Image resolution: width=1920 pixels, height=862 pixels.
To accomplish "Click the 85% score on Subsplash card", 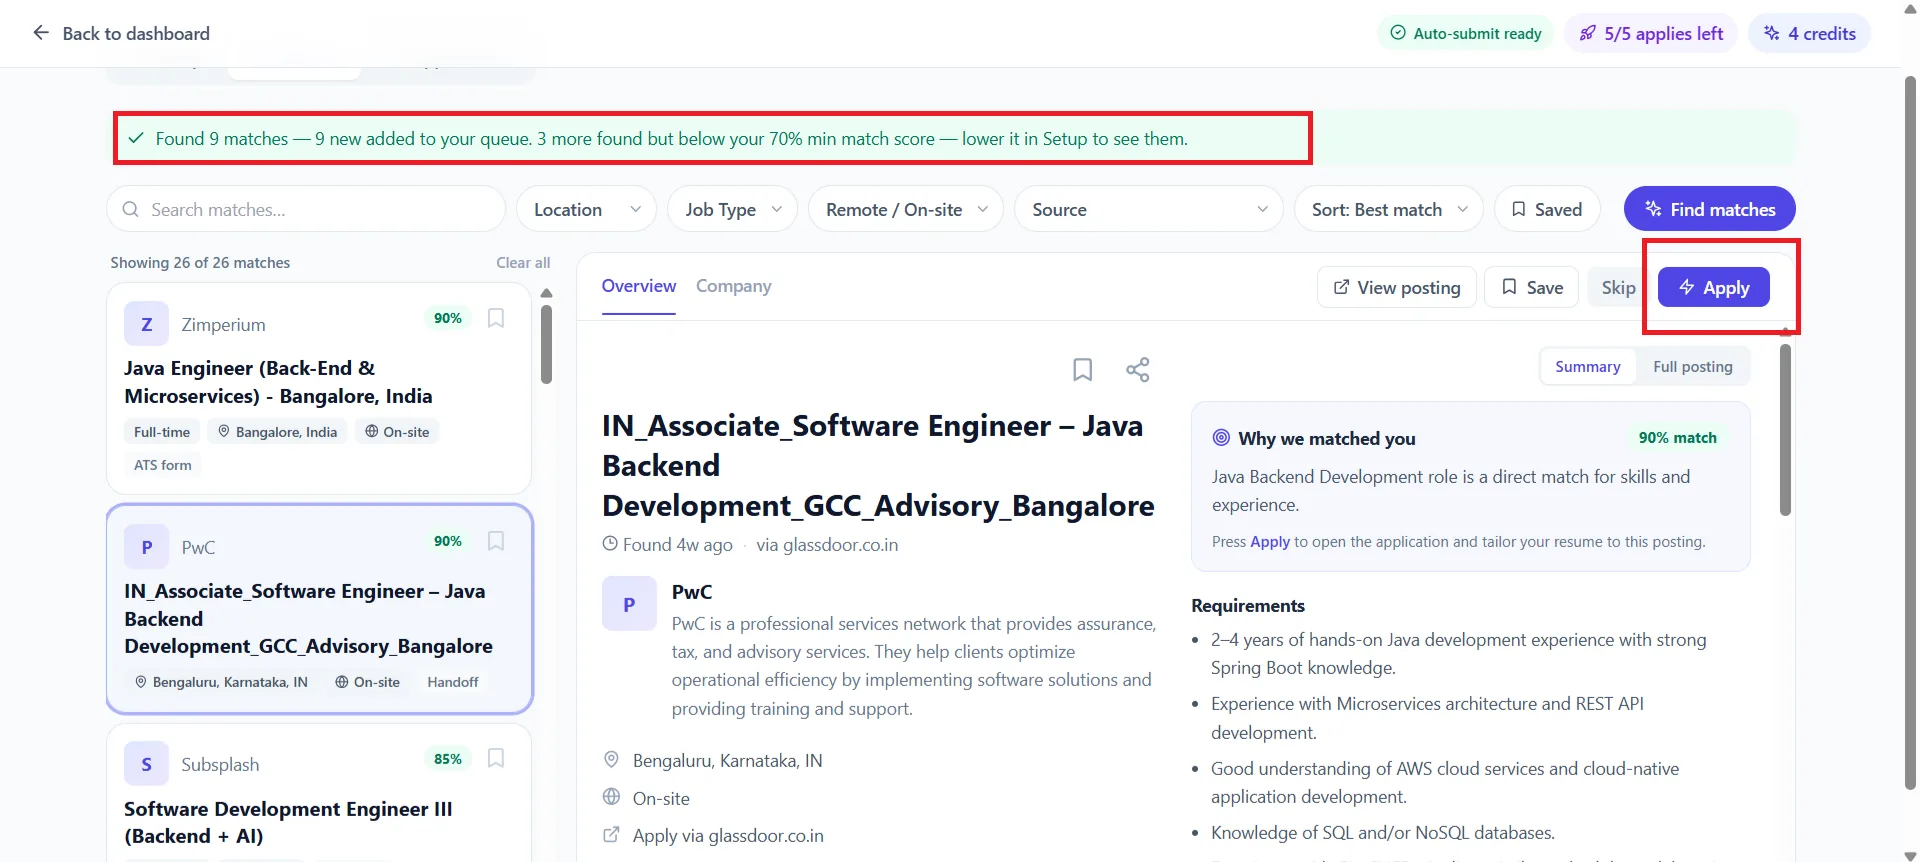I will pos(448,759).
